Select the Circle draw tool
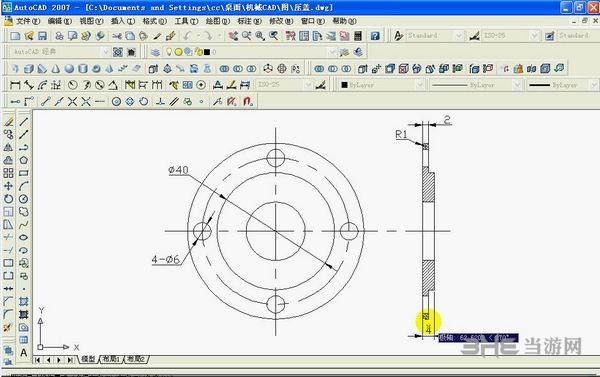 coord(24,199)
